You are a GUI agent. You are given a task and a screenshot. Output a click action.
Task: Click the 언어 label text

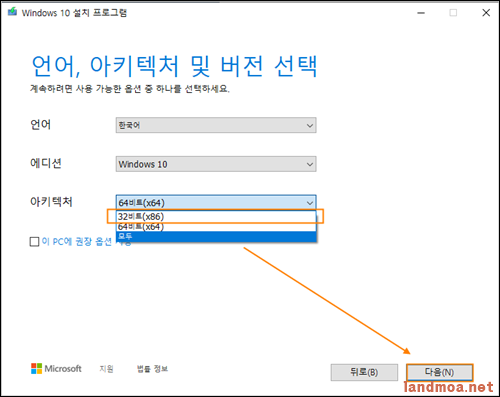(40, 125)
